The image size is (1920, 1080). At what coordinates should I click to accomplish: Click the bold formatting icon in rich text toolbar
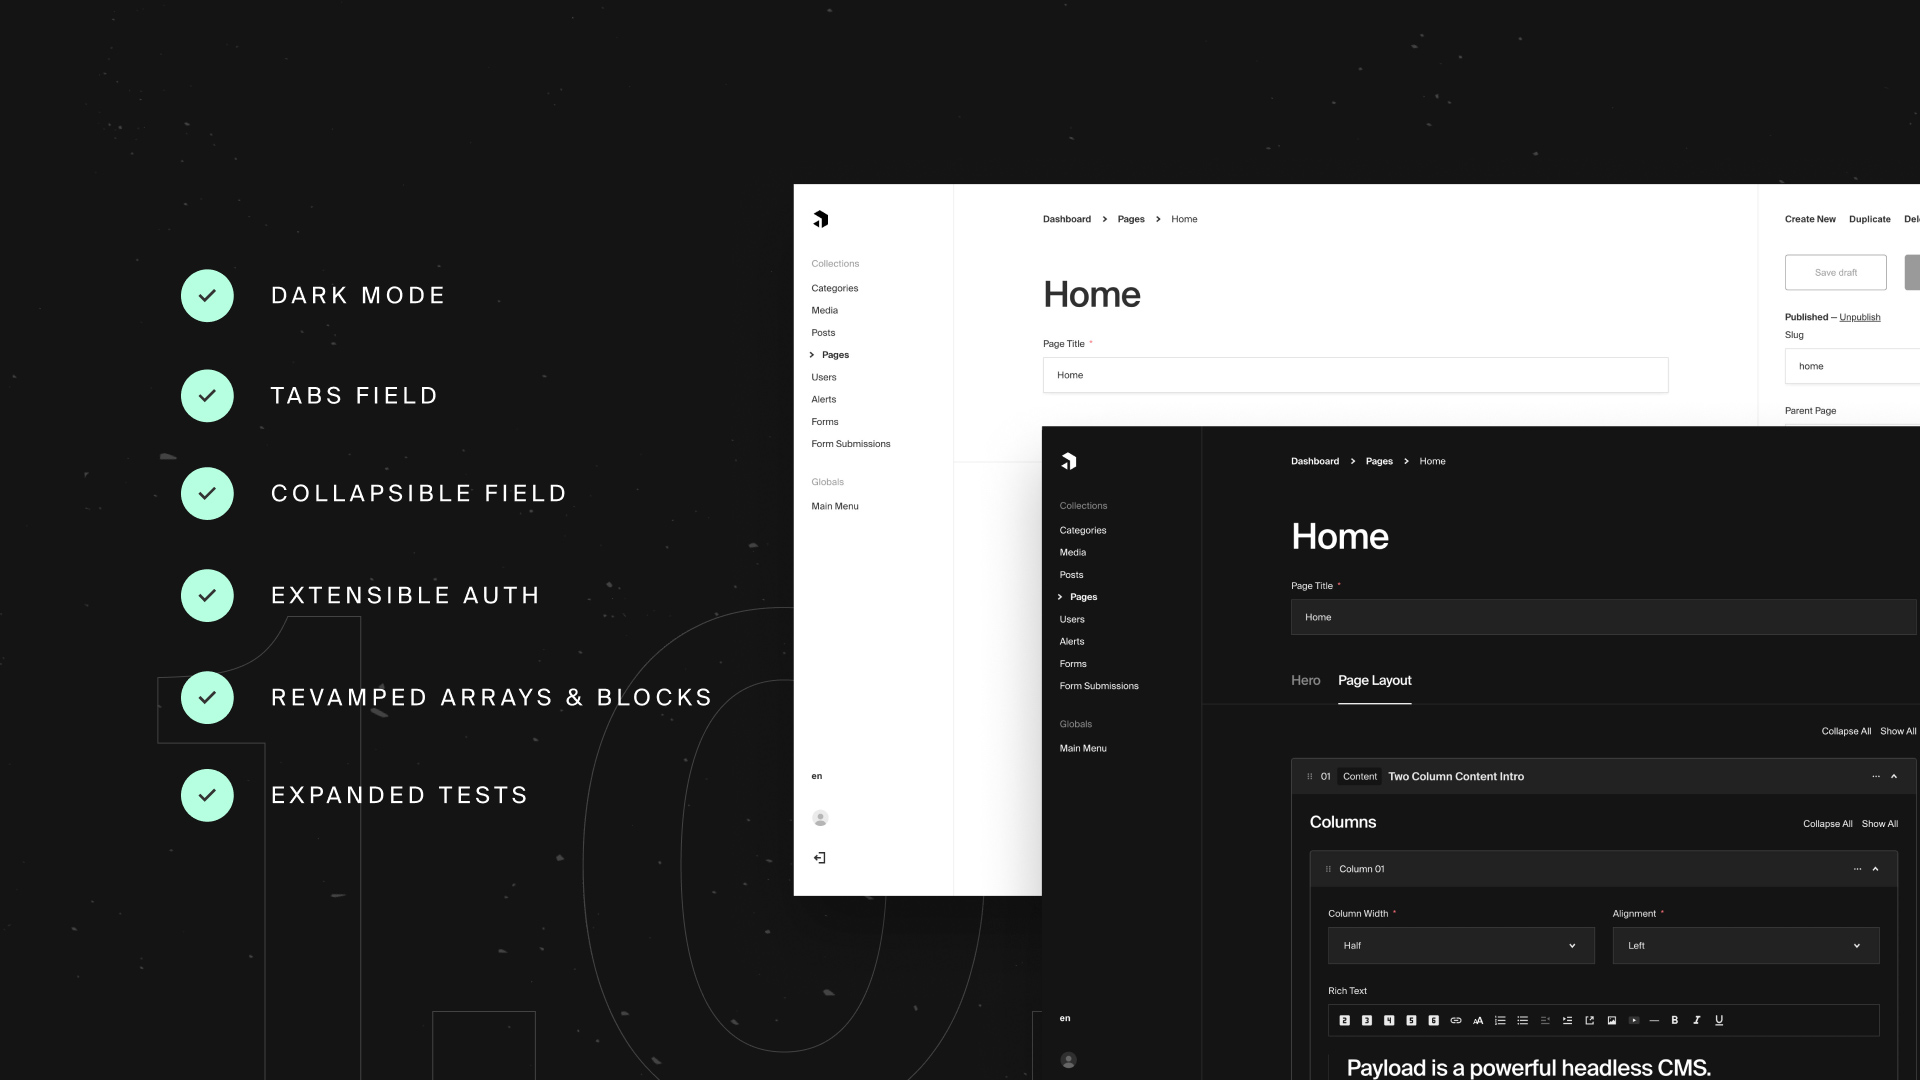tap(1673, 1019)
